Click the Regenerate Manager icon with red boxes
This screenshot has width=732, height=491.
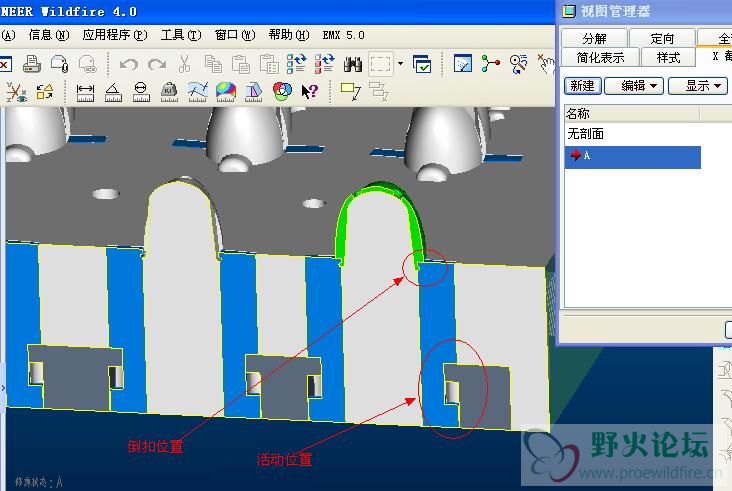(324, 63)
